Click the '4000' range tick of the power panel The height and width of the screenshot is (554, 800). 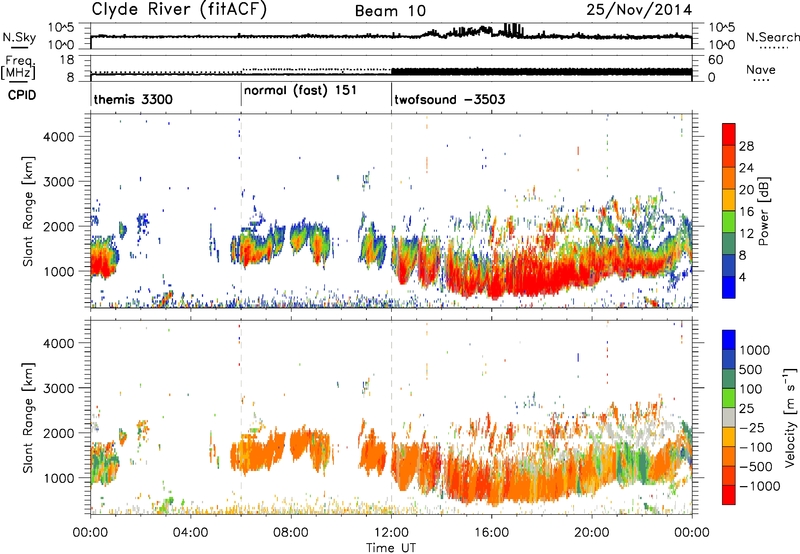tap(58, 137)
